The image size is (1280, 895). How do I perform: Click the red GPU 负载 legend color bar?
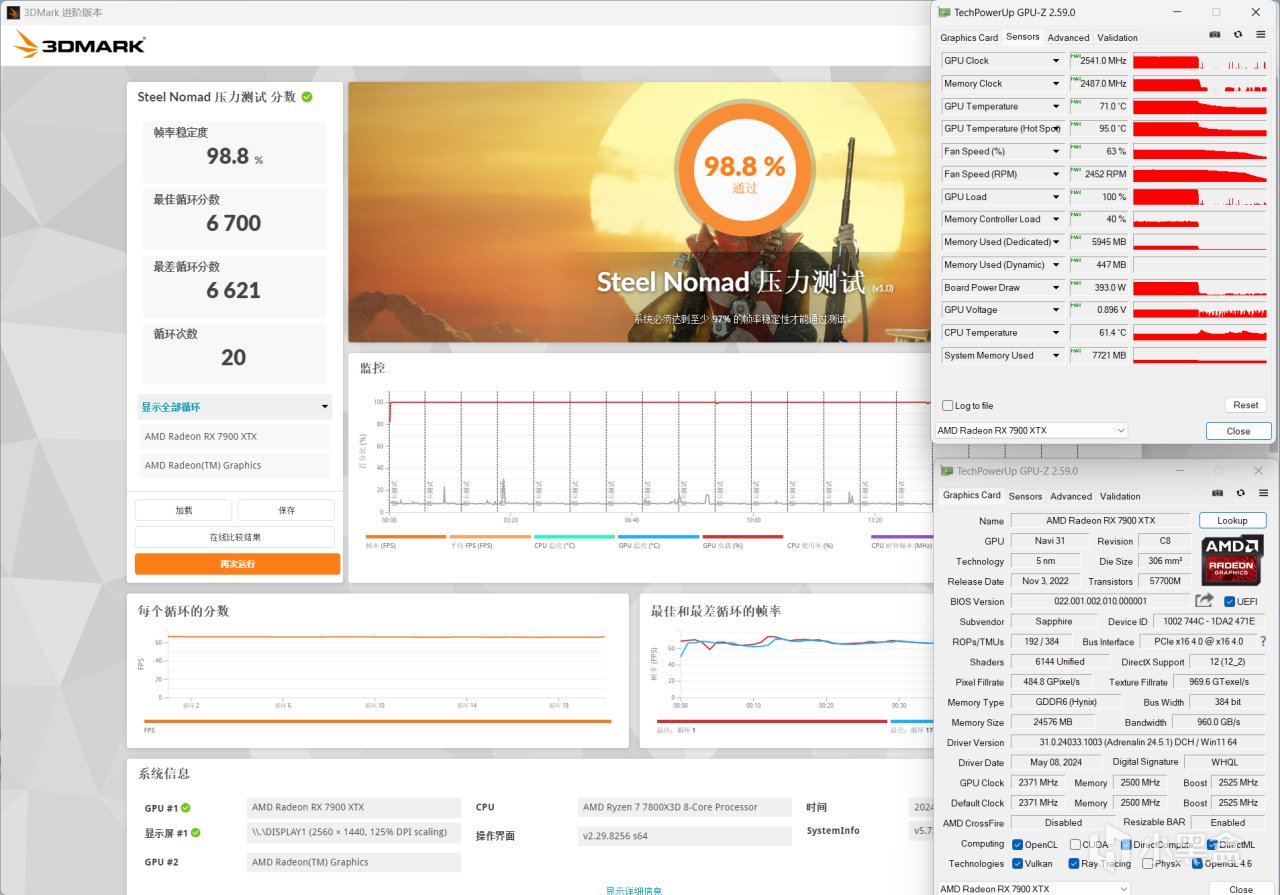(743, 537)
